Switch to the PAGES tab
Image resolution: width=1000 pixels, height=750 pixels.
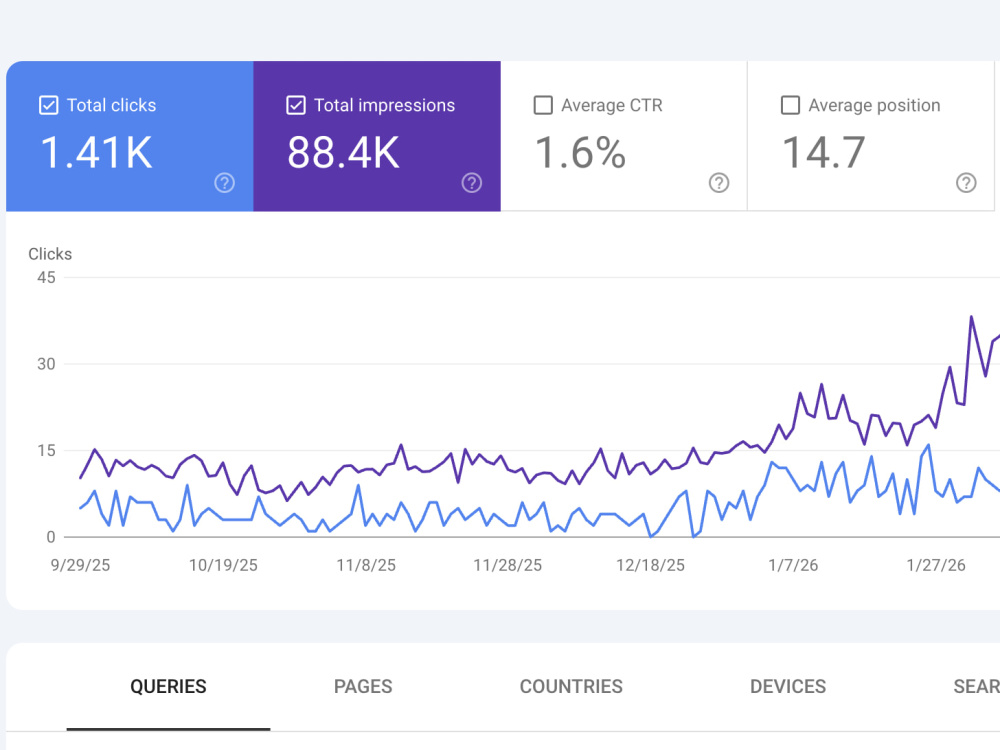click(x=363, y=687)
